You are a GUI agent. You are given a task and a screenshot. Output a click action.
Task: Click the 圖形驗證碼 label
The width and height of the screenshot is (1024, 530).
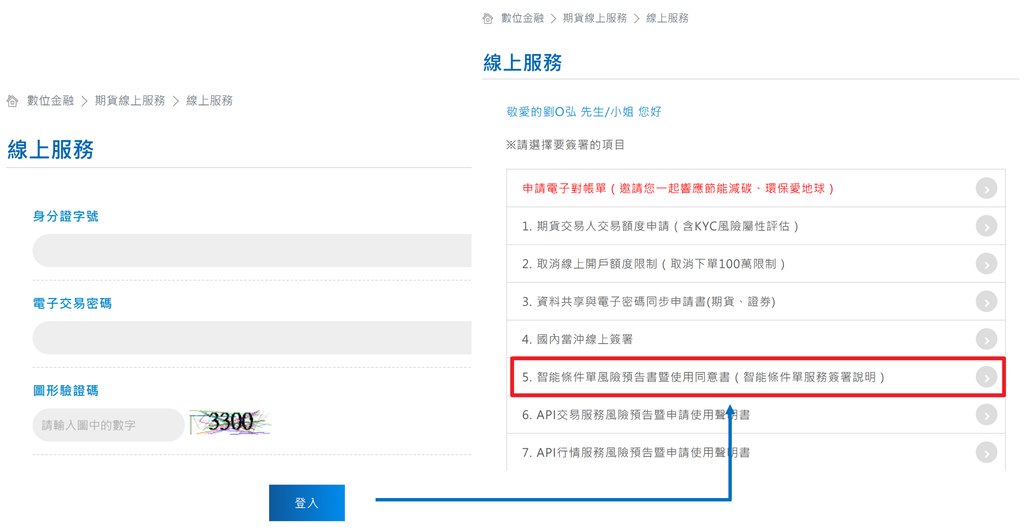click(x=65, y=390)
